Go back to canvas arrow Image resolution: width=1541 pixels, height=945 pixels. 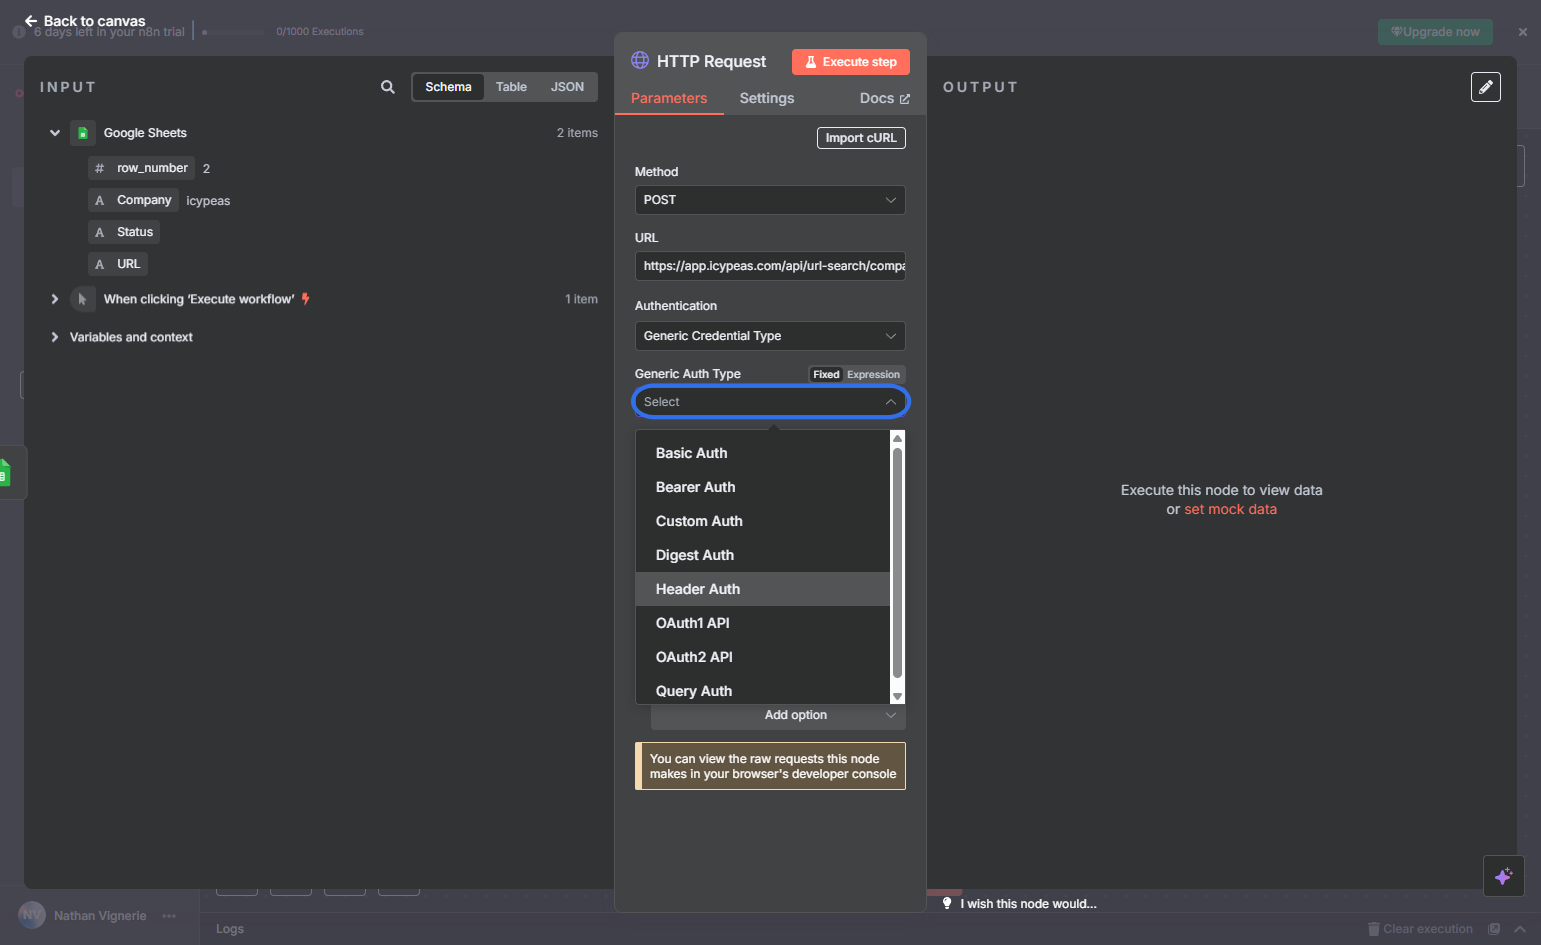(31, 21)
